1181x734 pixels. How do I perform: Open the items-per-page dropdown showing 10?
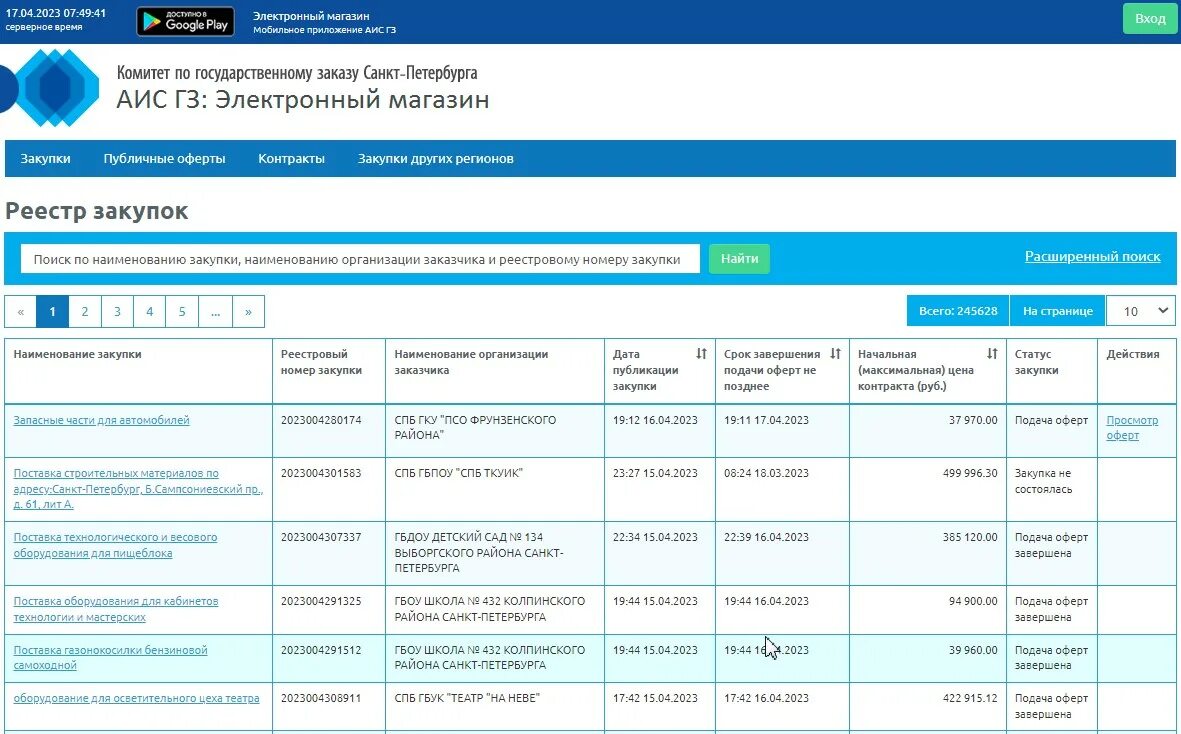click(x=1140, y=311)
